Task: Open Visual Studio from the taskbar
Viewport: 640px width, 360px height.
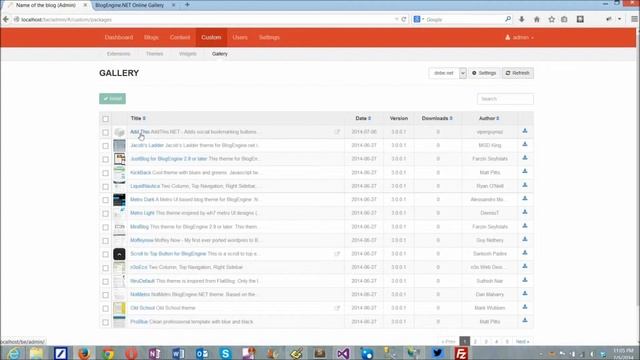Action: click(x=343, y=353)
